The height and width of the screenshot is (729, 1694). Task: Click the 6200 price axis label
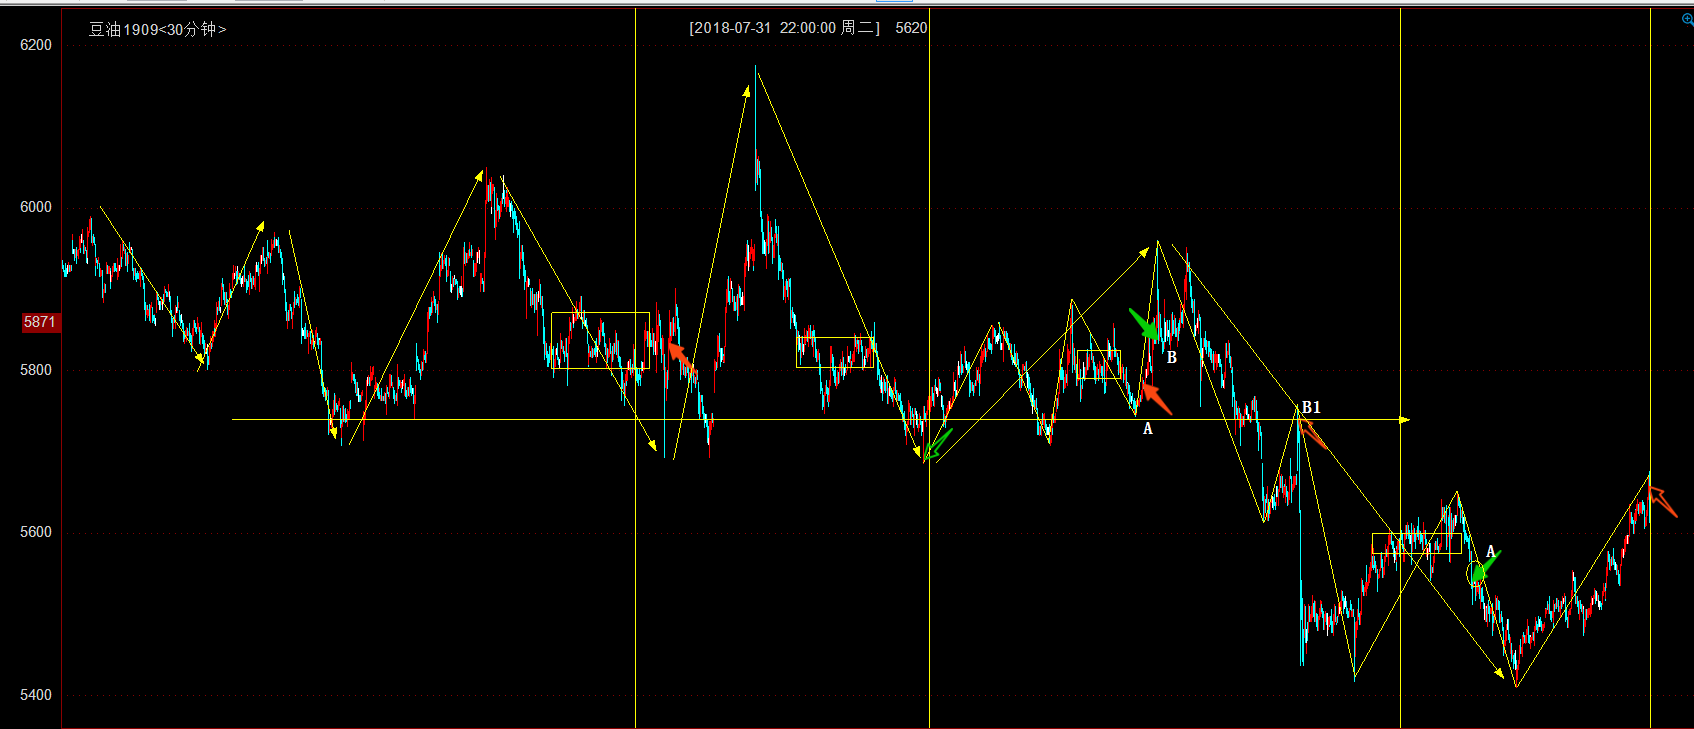pyautogui.click(x=36, y=45)
